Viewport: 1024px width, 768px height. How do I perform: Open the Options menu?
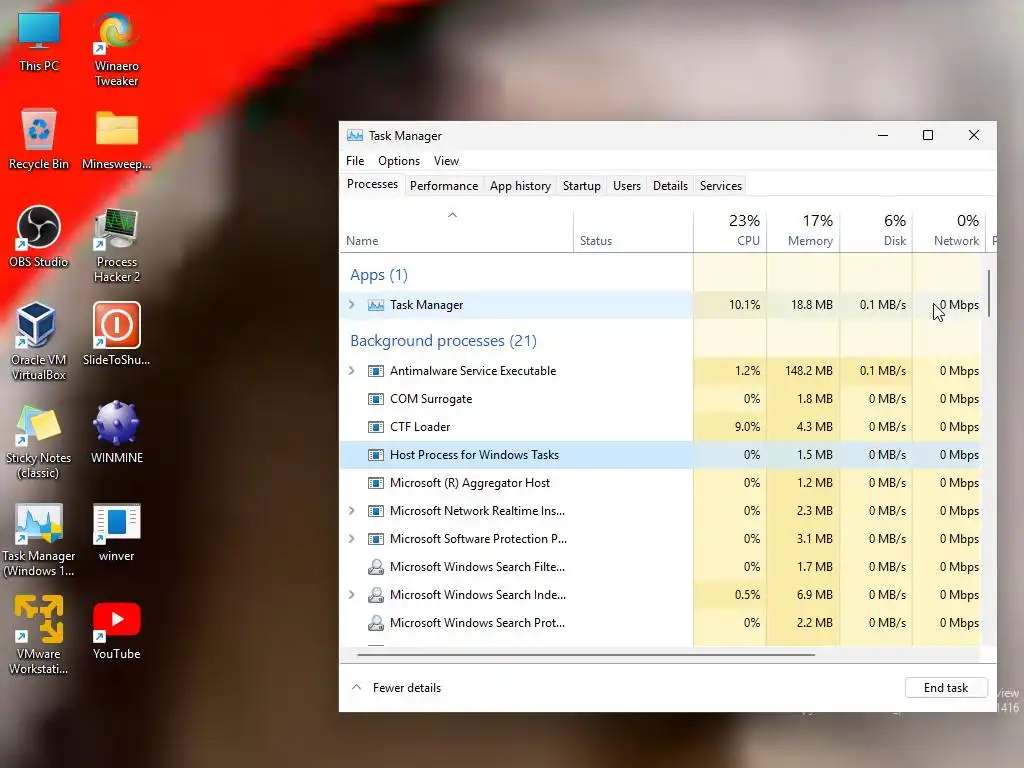(x=398, y=161)
